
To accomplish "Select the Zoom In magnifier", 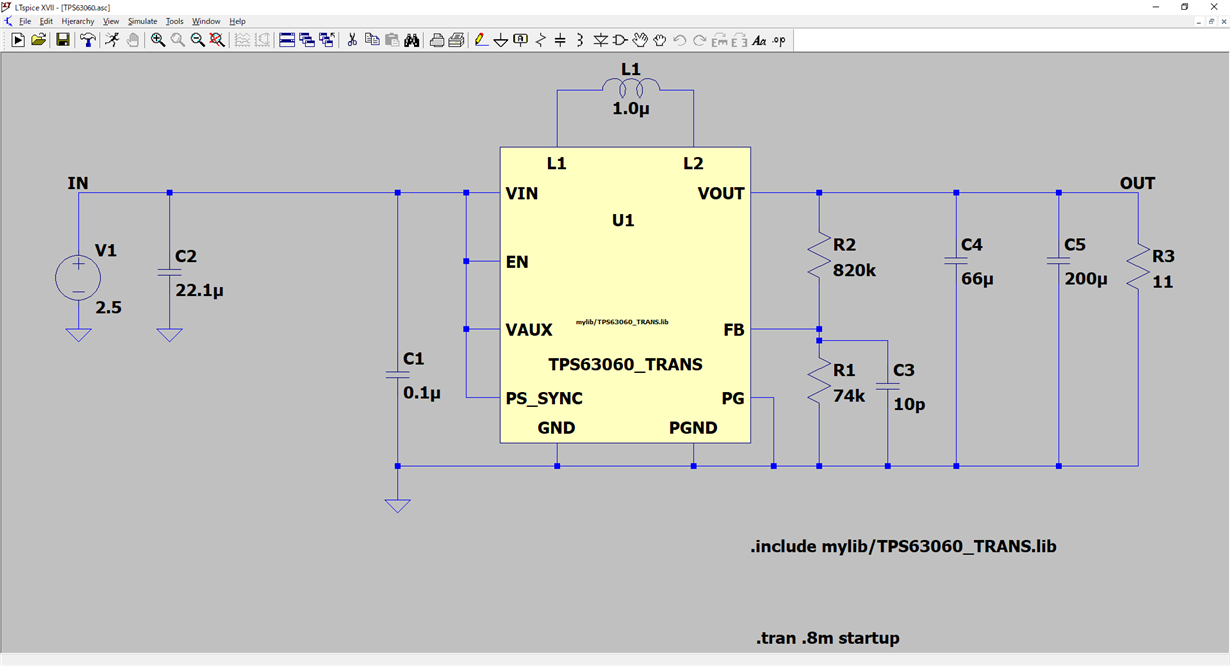I will click(157, 40).
